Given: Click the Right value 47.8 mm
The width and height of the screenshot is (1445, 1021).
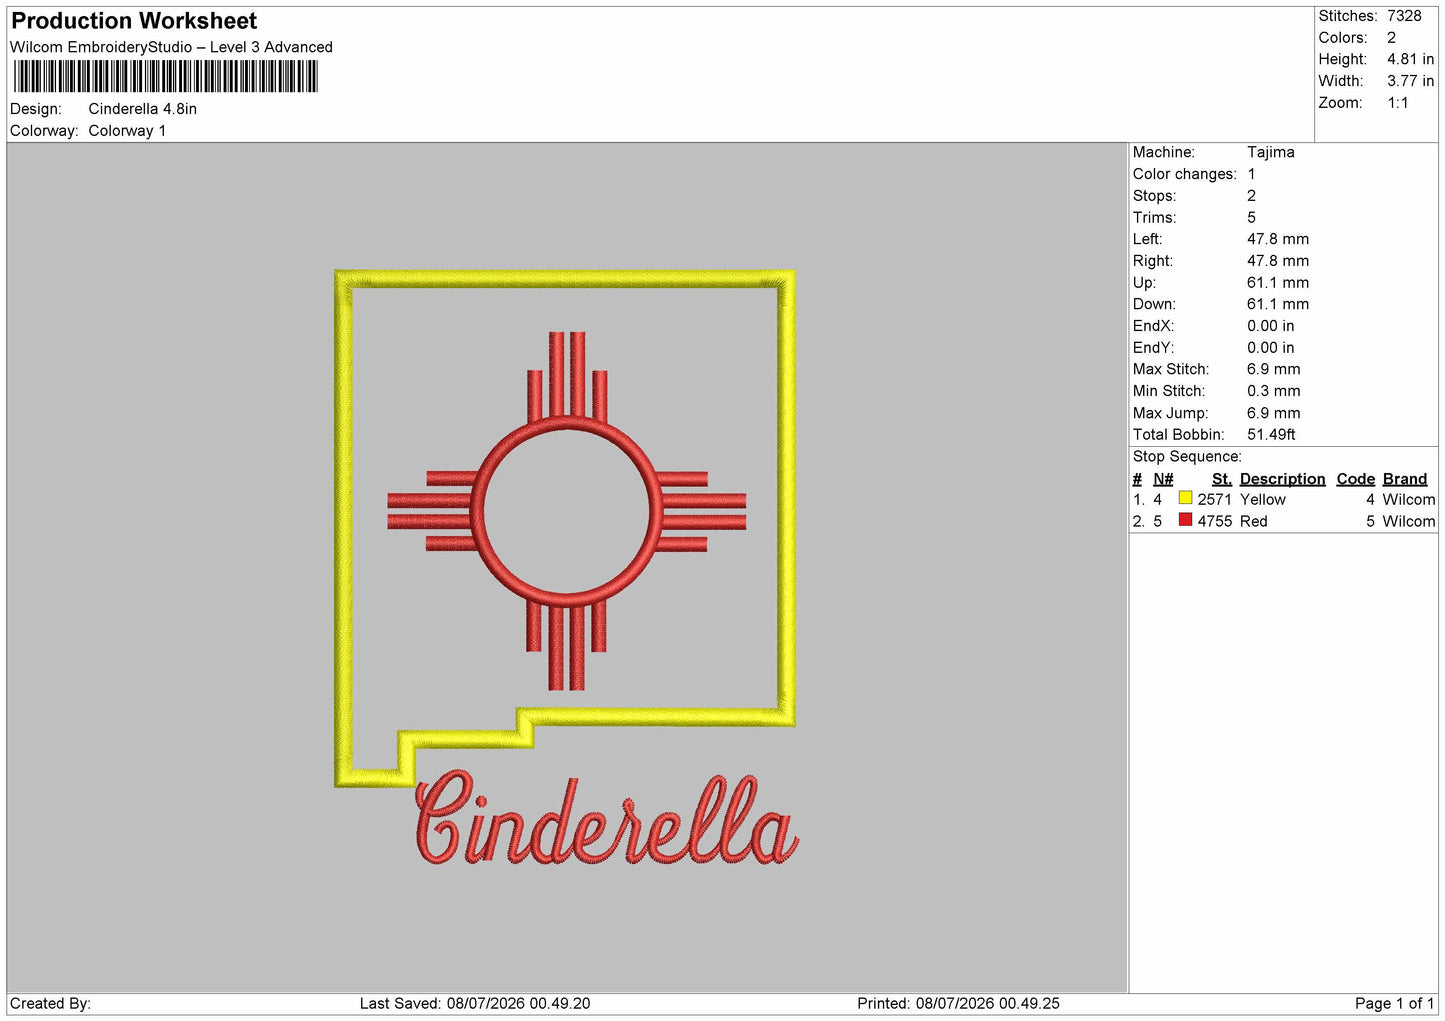Looking at the screenshot, I should (x=1278, y=261).
